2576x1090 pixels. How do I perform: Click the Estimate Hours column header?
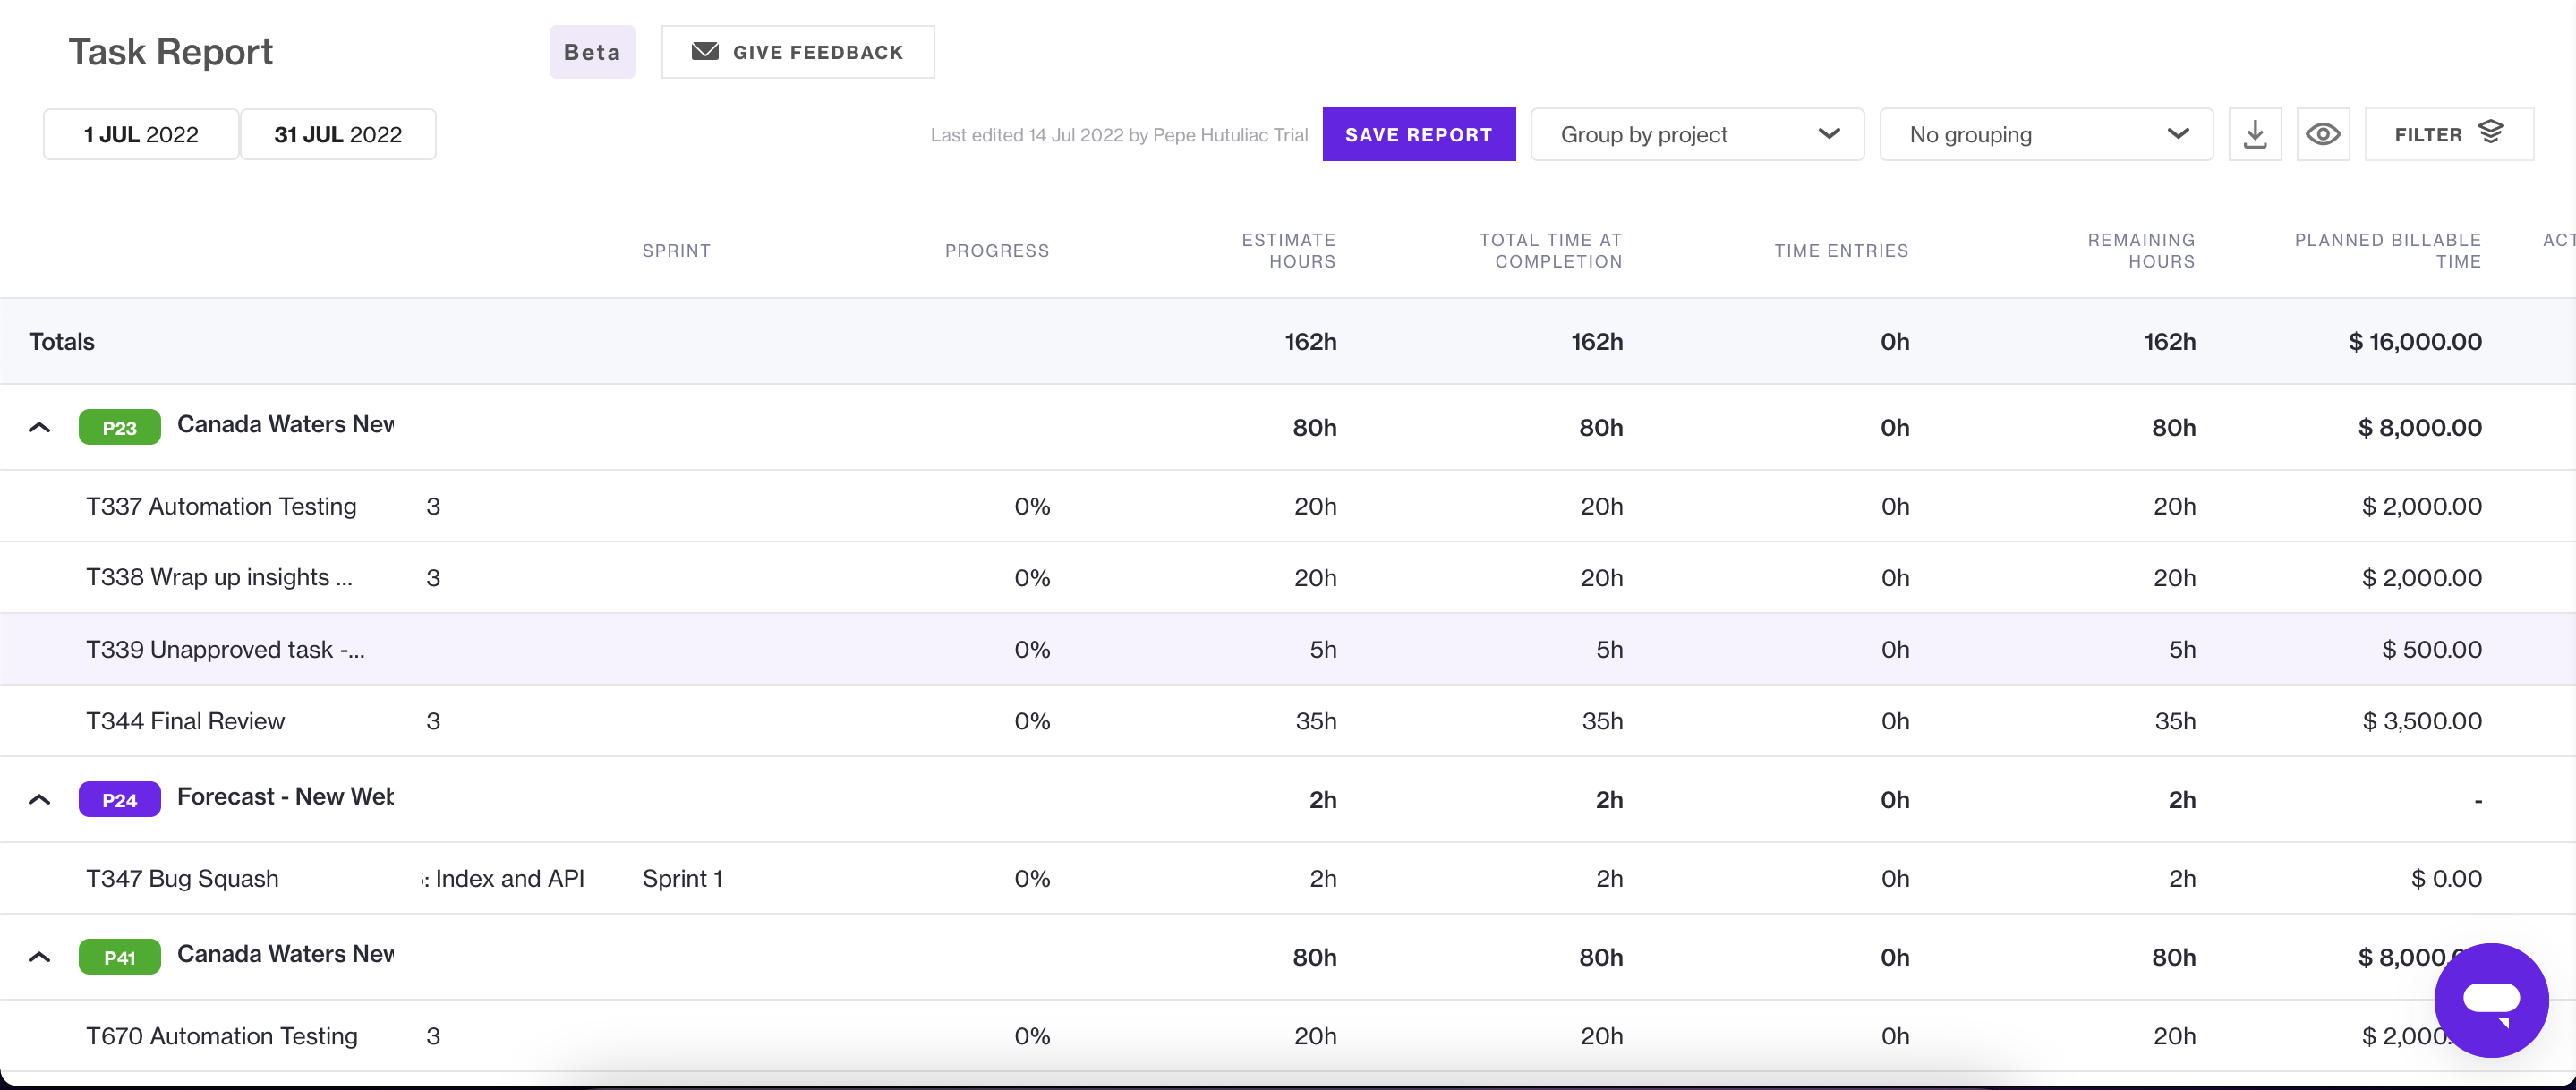pyautogui.click(x=1288, y=250)
